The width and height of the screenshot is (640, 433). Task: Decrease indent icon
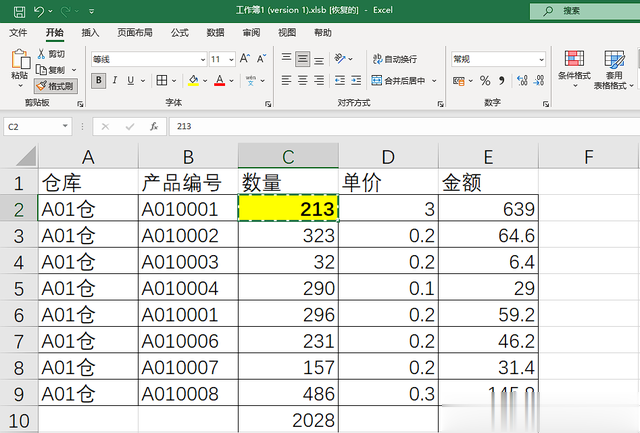click(340, 80)
